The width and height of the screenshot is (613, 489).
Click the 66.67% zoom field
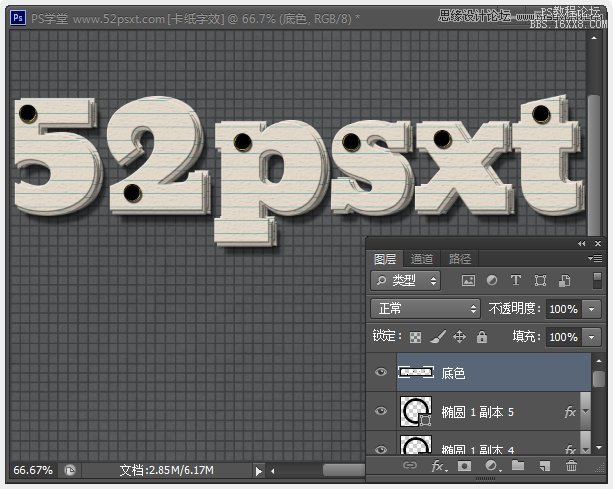[33, 470]
